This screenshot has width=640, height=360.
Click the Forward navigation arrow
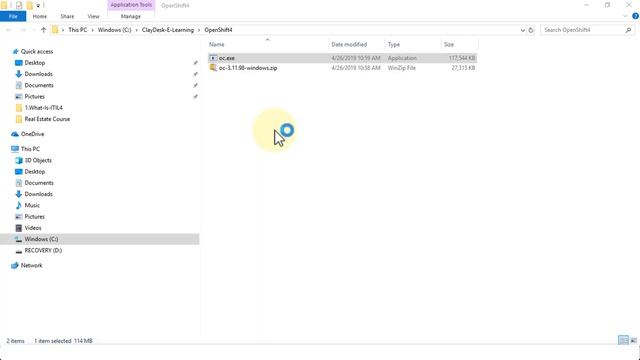(23, 30)
